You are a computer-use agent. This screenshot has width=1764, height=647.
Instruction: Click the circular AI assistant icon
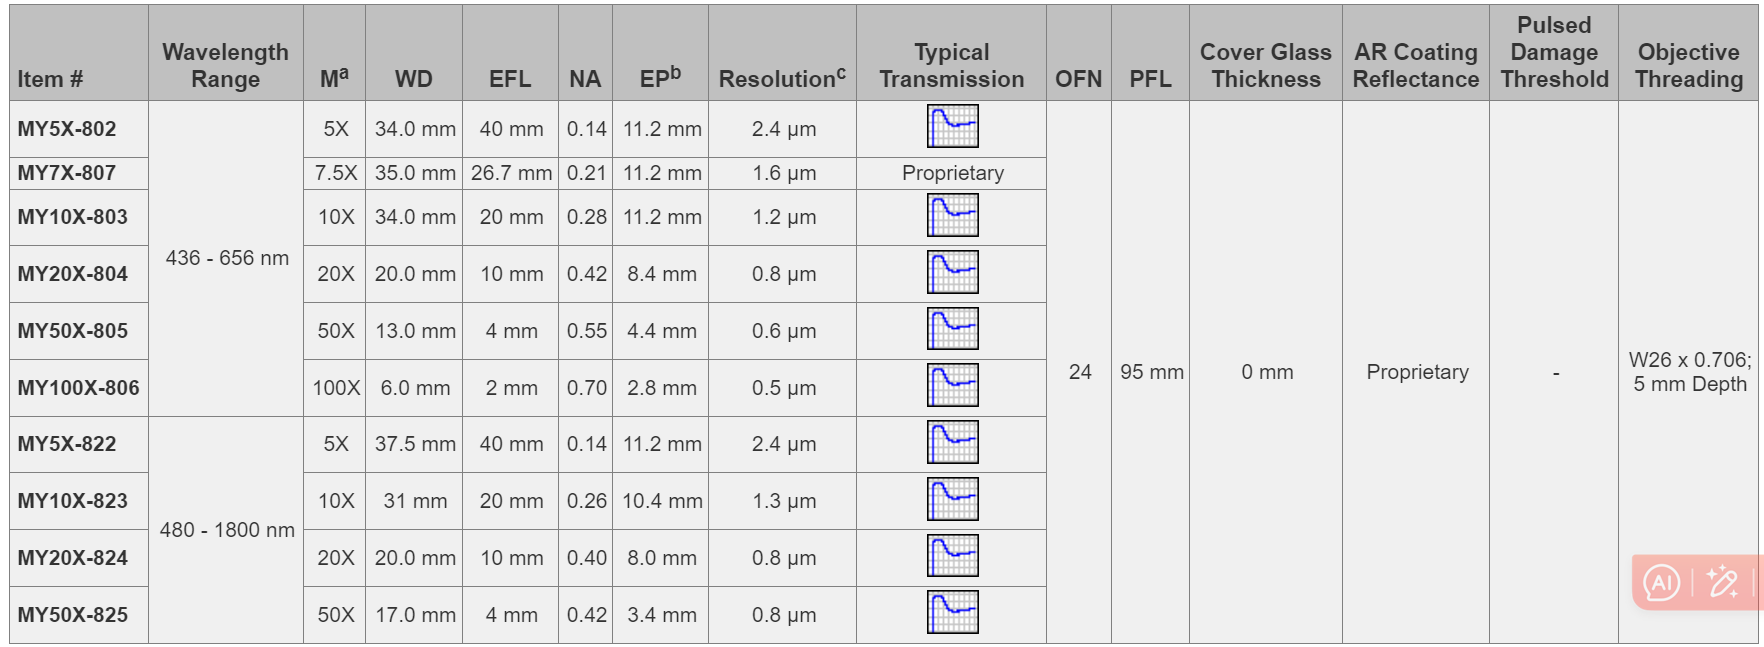[1661, 582]
